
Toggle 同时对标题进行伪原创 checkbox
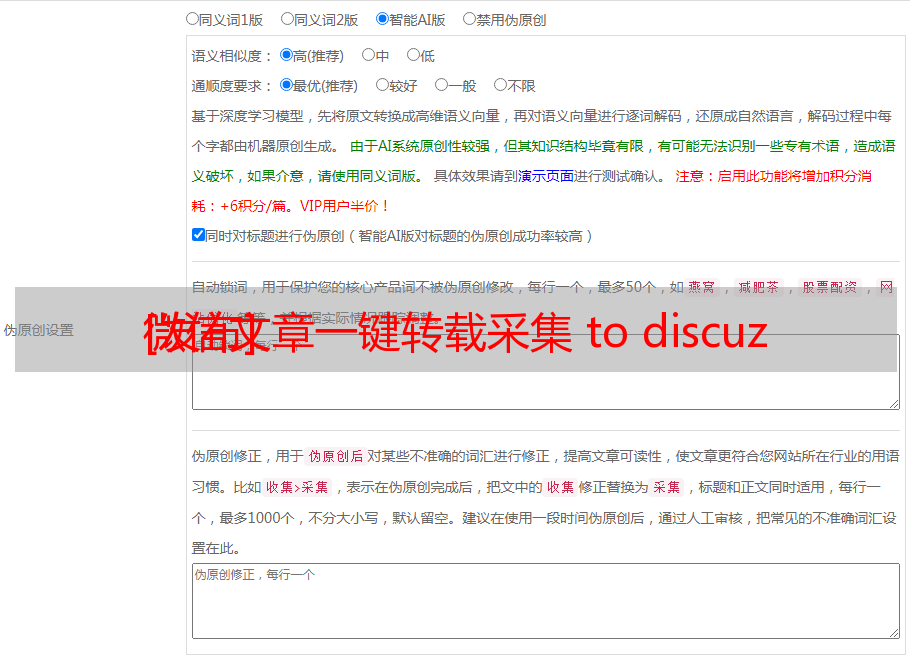tap(198, 235)
